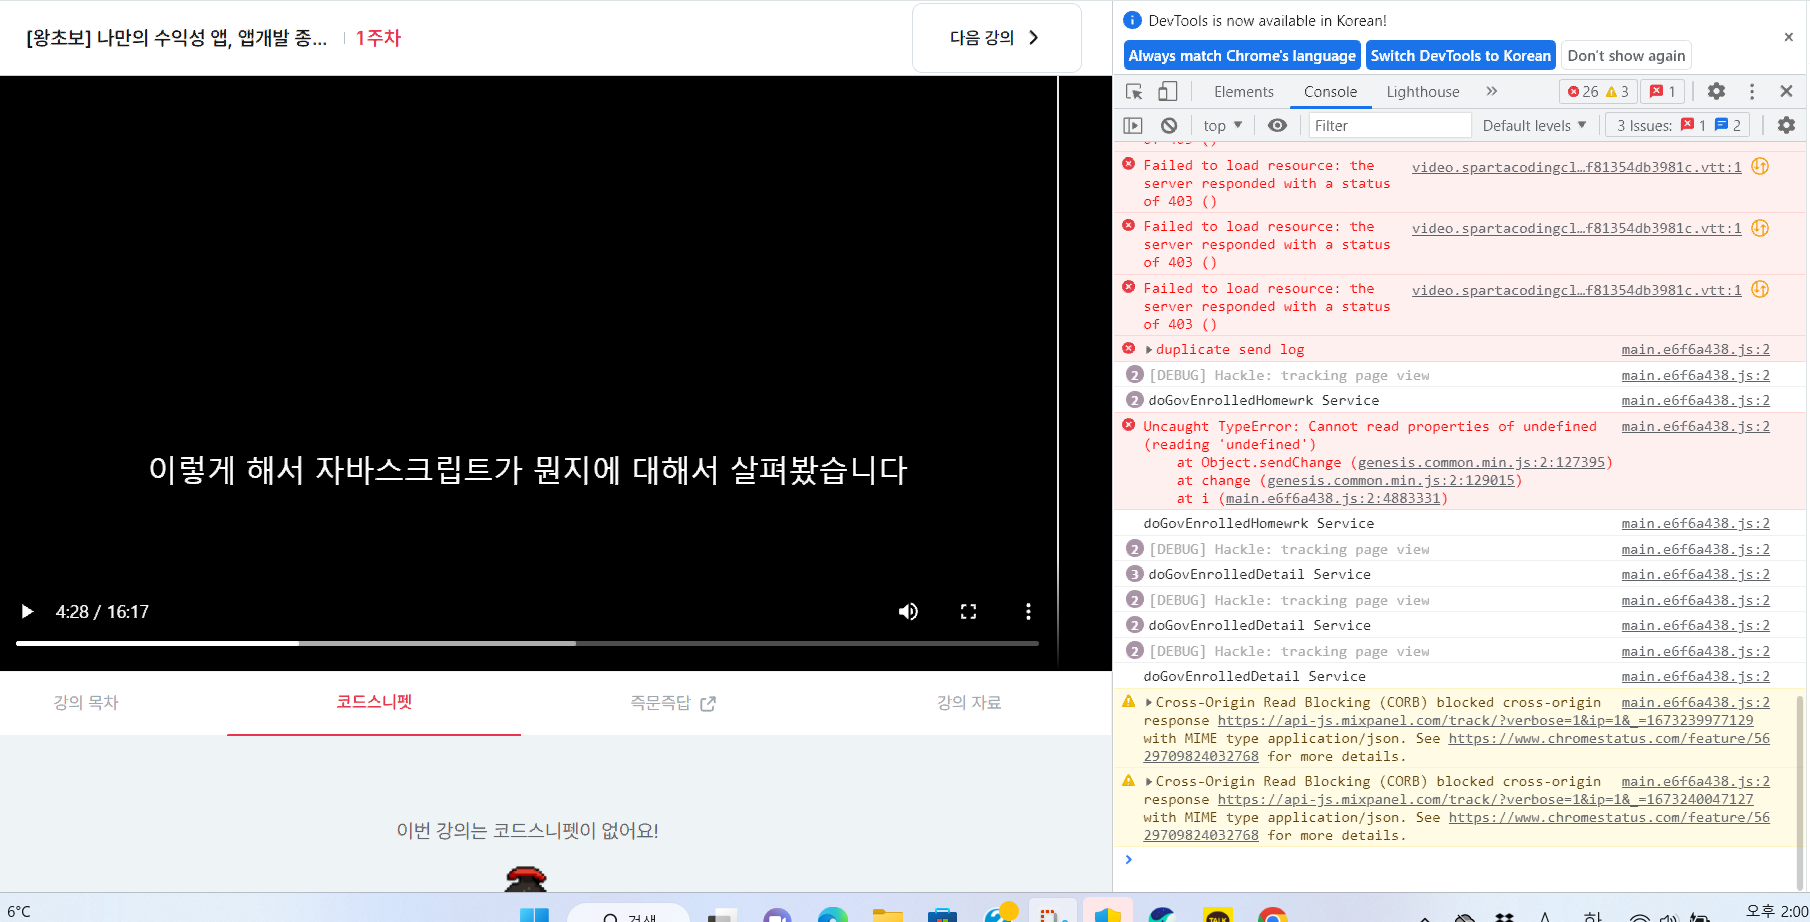Show the console sidebar
This screenshot has height=922, width=1810.
(1133, 125)
